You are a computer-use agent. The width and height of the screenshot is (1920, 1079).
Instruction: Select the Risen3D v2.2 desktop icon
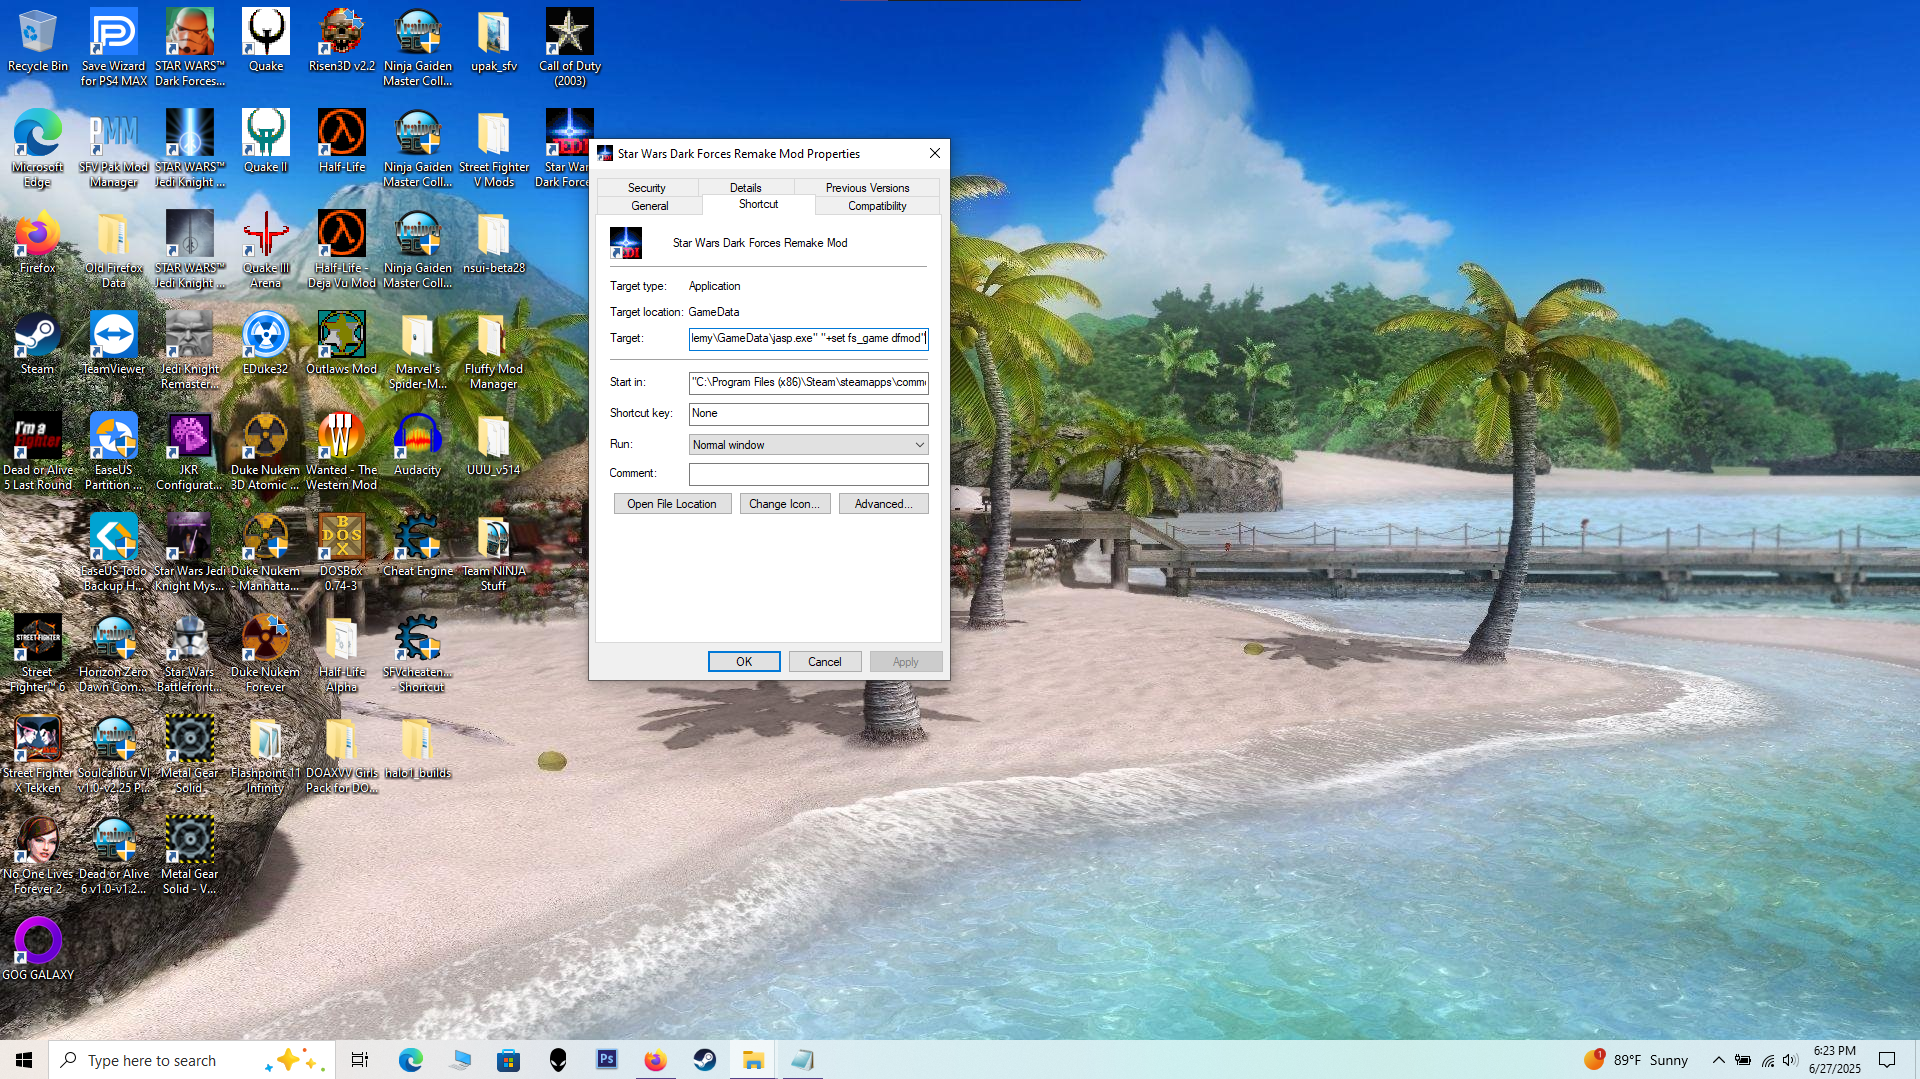click(342, 42)
